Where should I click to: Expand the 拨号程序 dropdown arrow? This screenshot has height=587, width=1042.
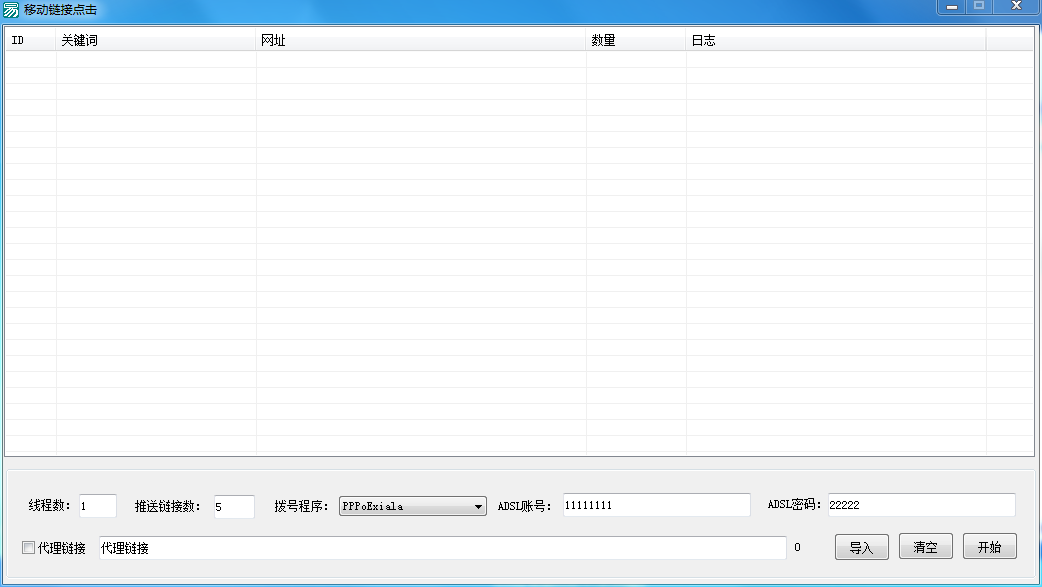click(x=478, y=507)
